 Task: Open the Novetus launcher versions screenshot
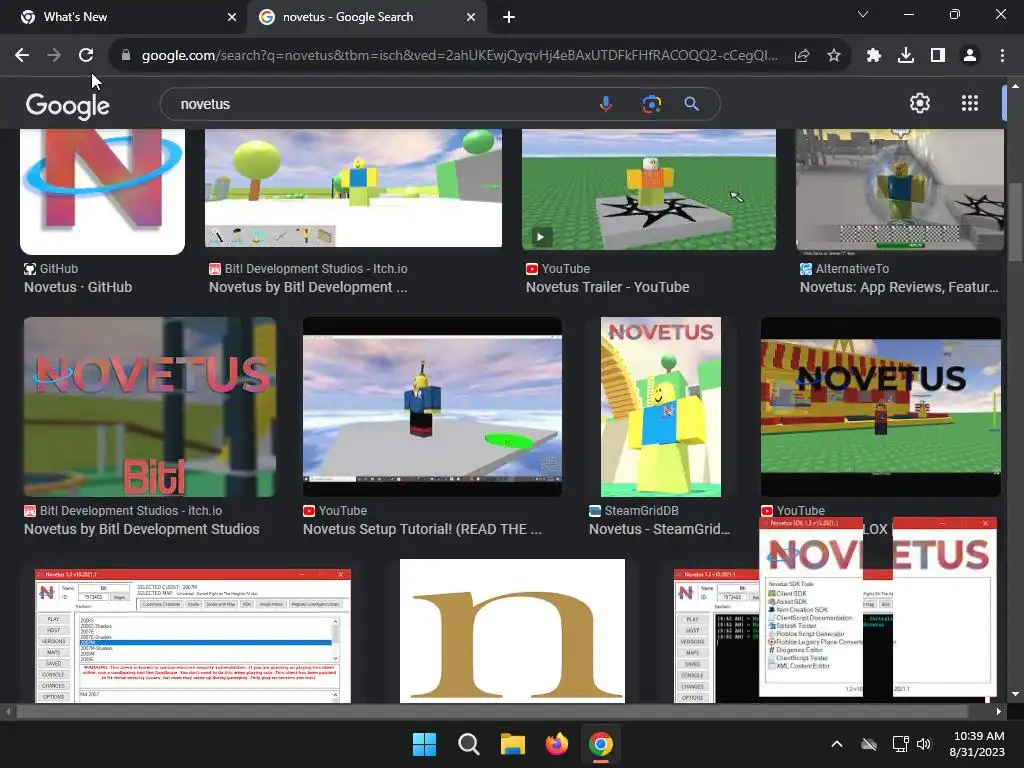tap(193, 636)
